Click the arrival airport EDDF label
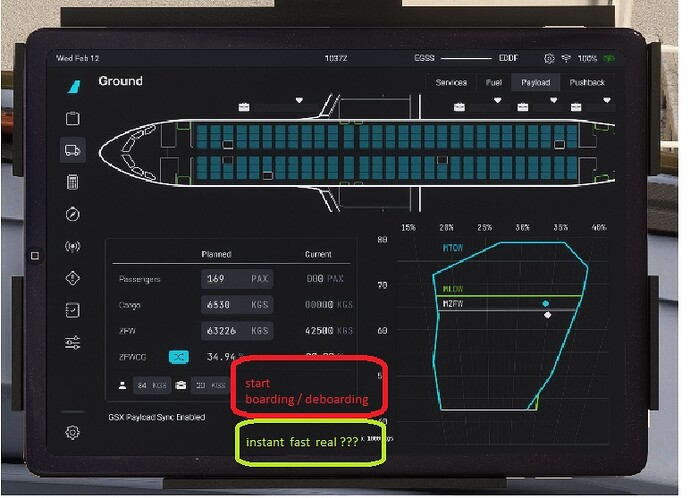This screenshot has width=690, height=498. pos(508,58)
